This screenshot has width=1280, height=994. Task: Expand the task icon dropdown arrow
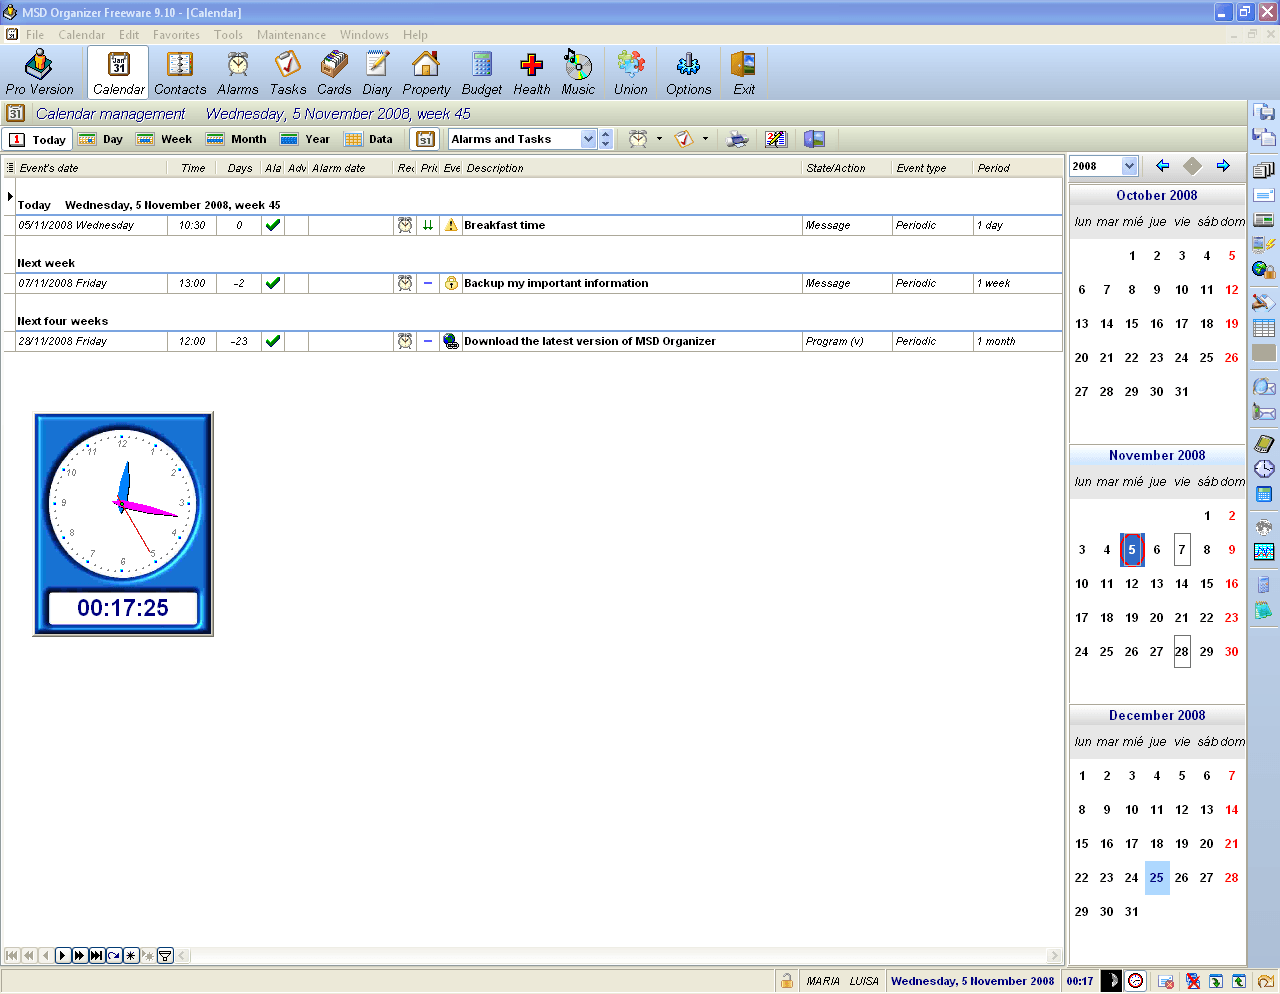pyautogui.click(x=705, y=139)
